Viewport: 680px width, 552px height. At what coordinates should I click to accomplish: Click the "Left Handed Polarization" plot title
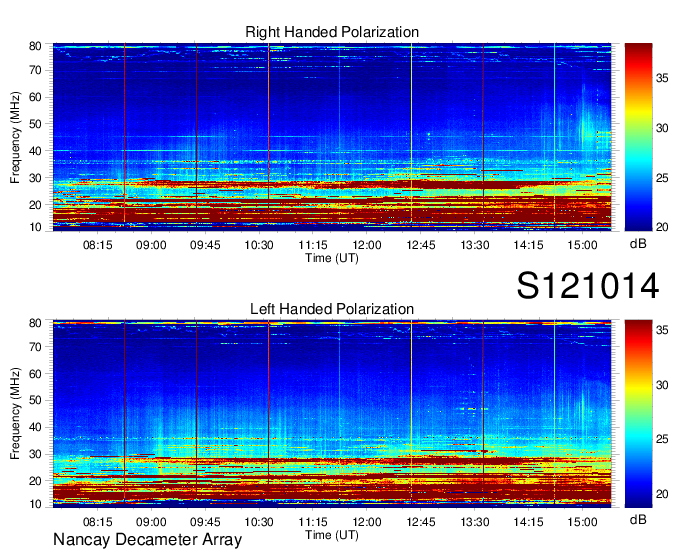tap(332, 309)
